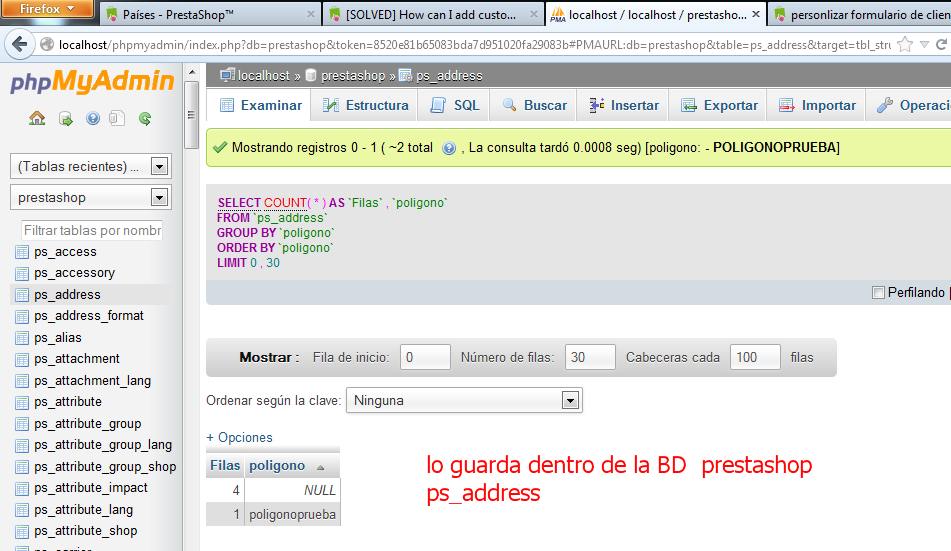
Task: Switch to the 'Países - PrestaShop' browser tab
Action: (x=209, y=14)
